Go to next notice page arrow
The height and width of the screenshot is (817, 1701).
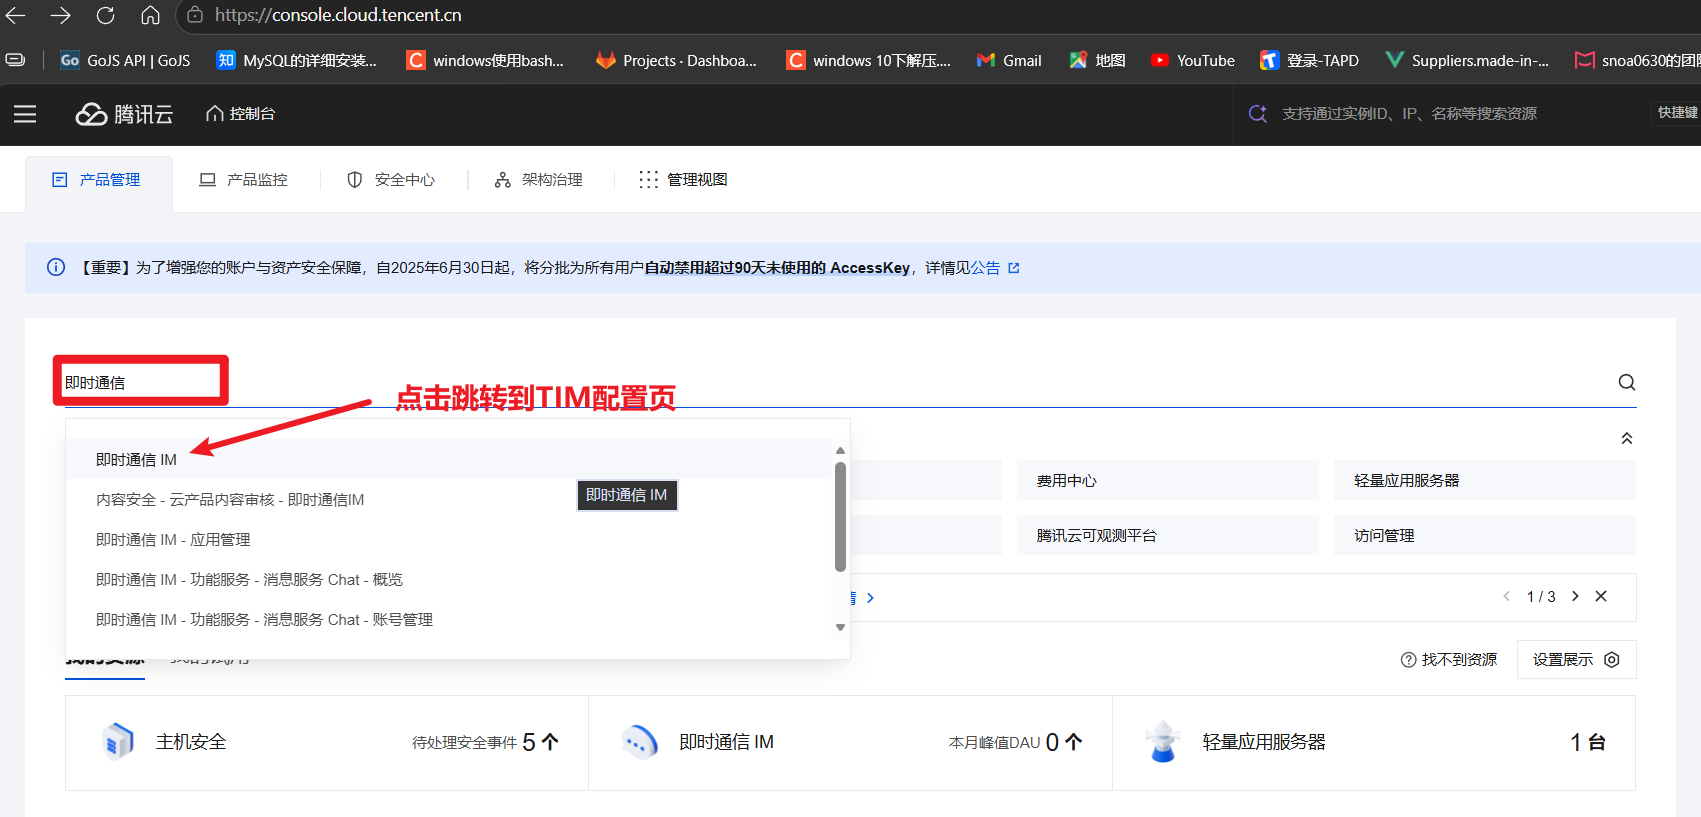pos(1575,596)
